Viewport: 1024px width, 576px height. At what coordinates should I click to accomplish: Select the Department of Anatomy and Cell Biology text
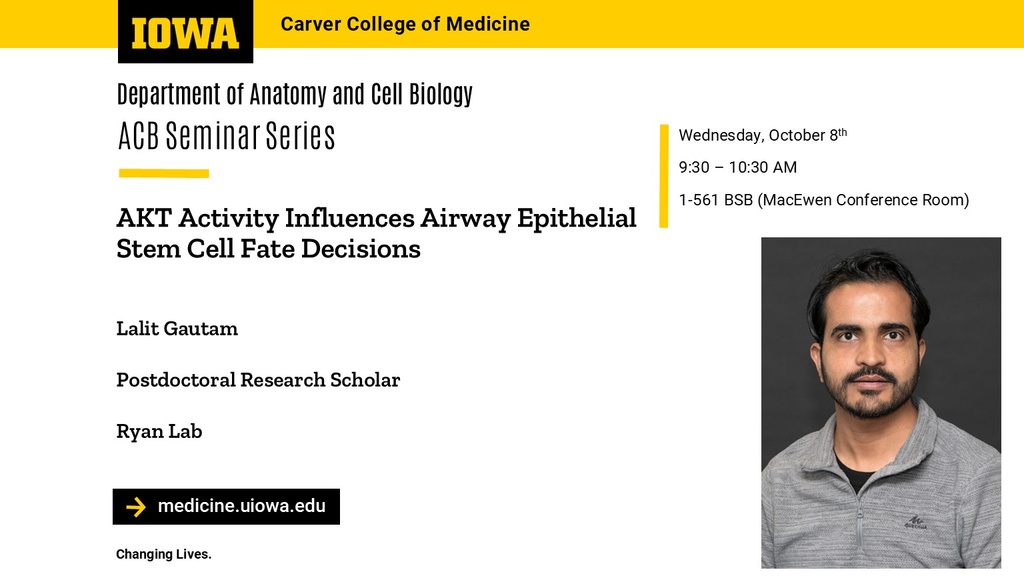294,95
